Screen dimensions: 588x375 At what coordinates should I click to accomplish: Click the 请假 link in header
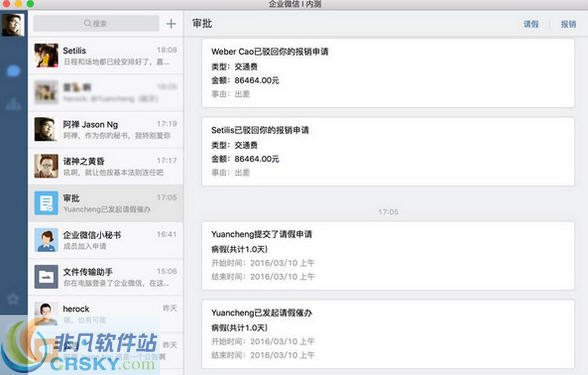tap(531, 24)
